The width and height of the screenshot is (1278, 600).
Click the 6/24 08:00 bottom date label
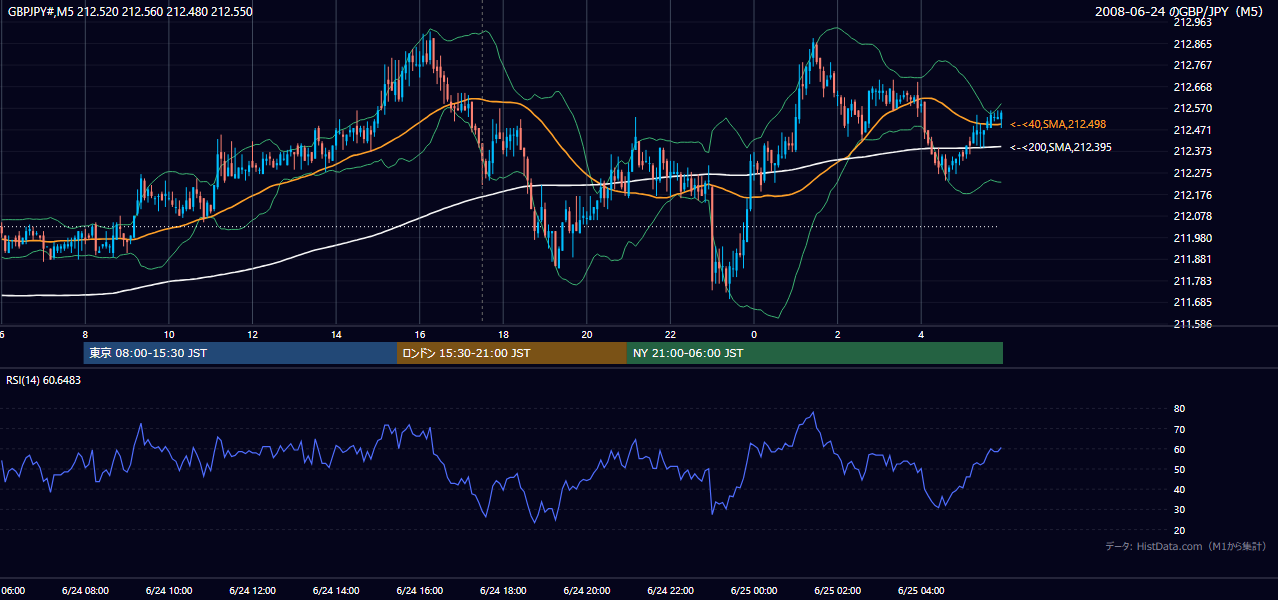85,591
